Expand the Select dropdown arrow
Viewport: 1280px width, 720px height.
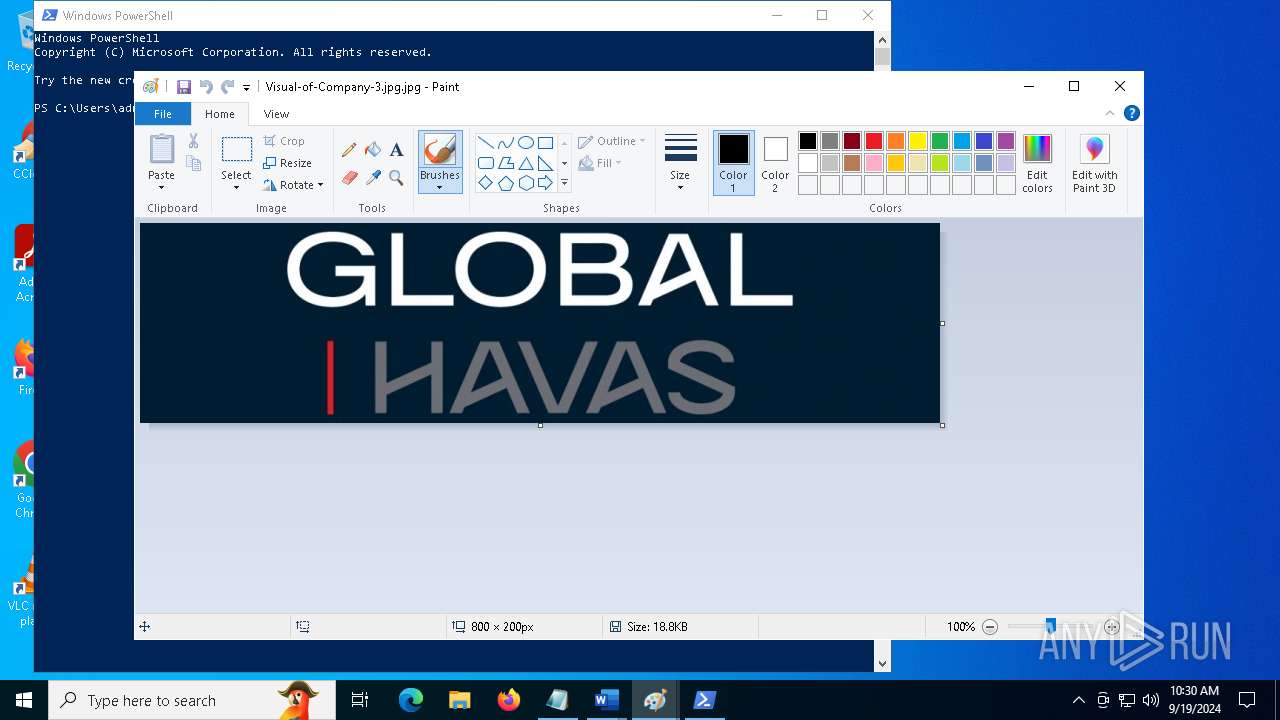click(236, 188)
